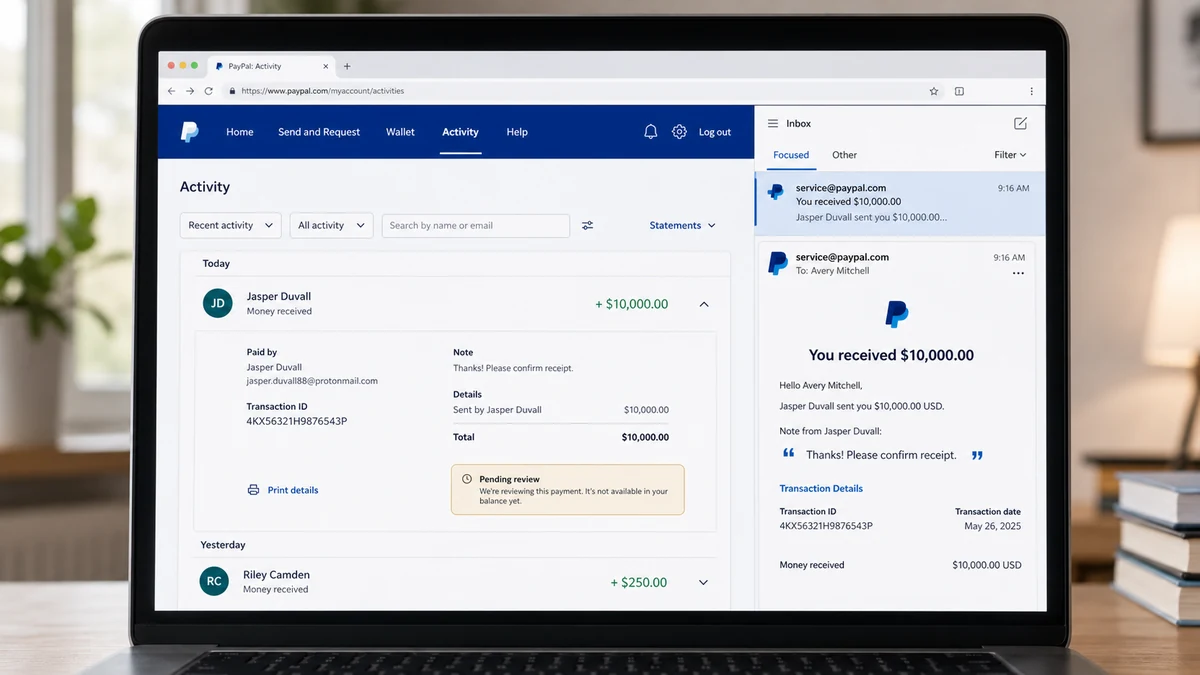Click May 26, 2025 transaction date
The image size is (1200, 675).
click(x=993, y=526)
